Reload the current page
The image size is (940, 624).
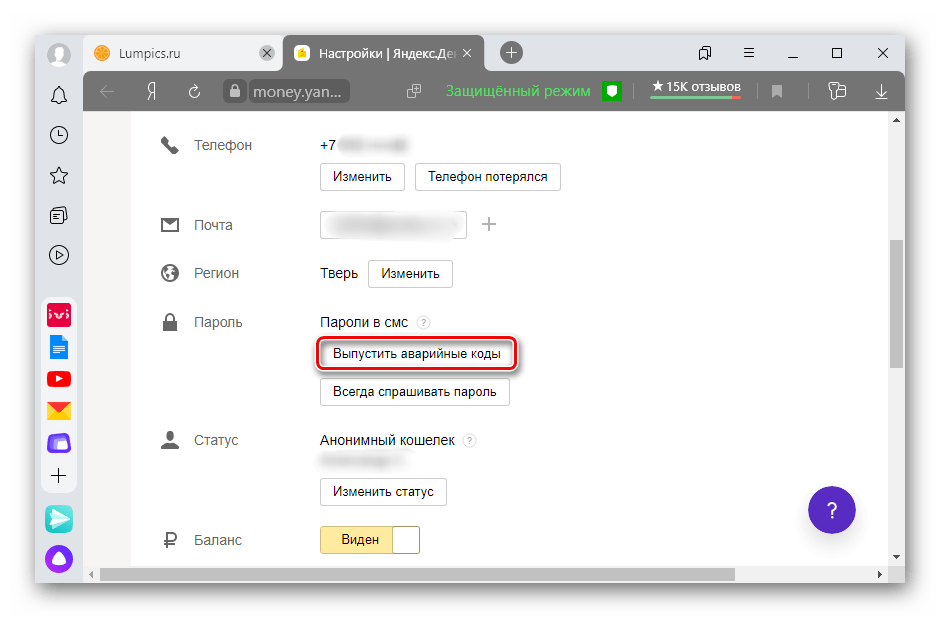pos(195,91)
